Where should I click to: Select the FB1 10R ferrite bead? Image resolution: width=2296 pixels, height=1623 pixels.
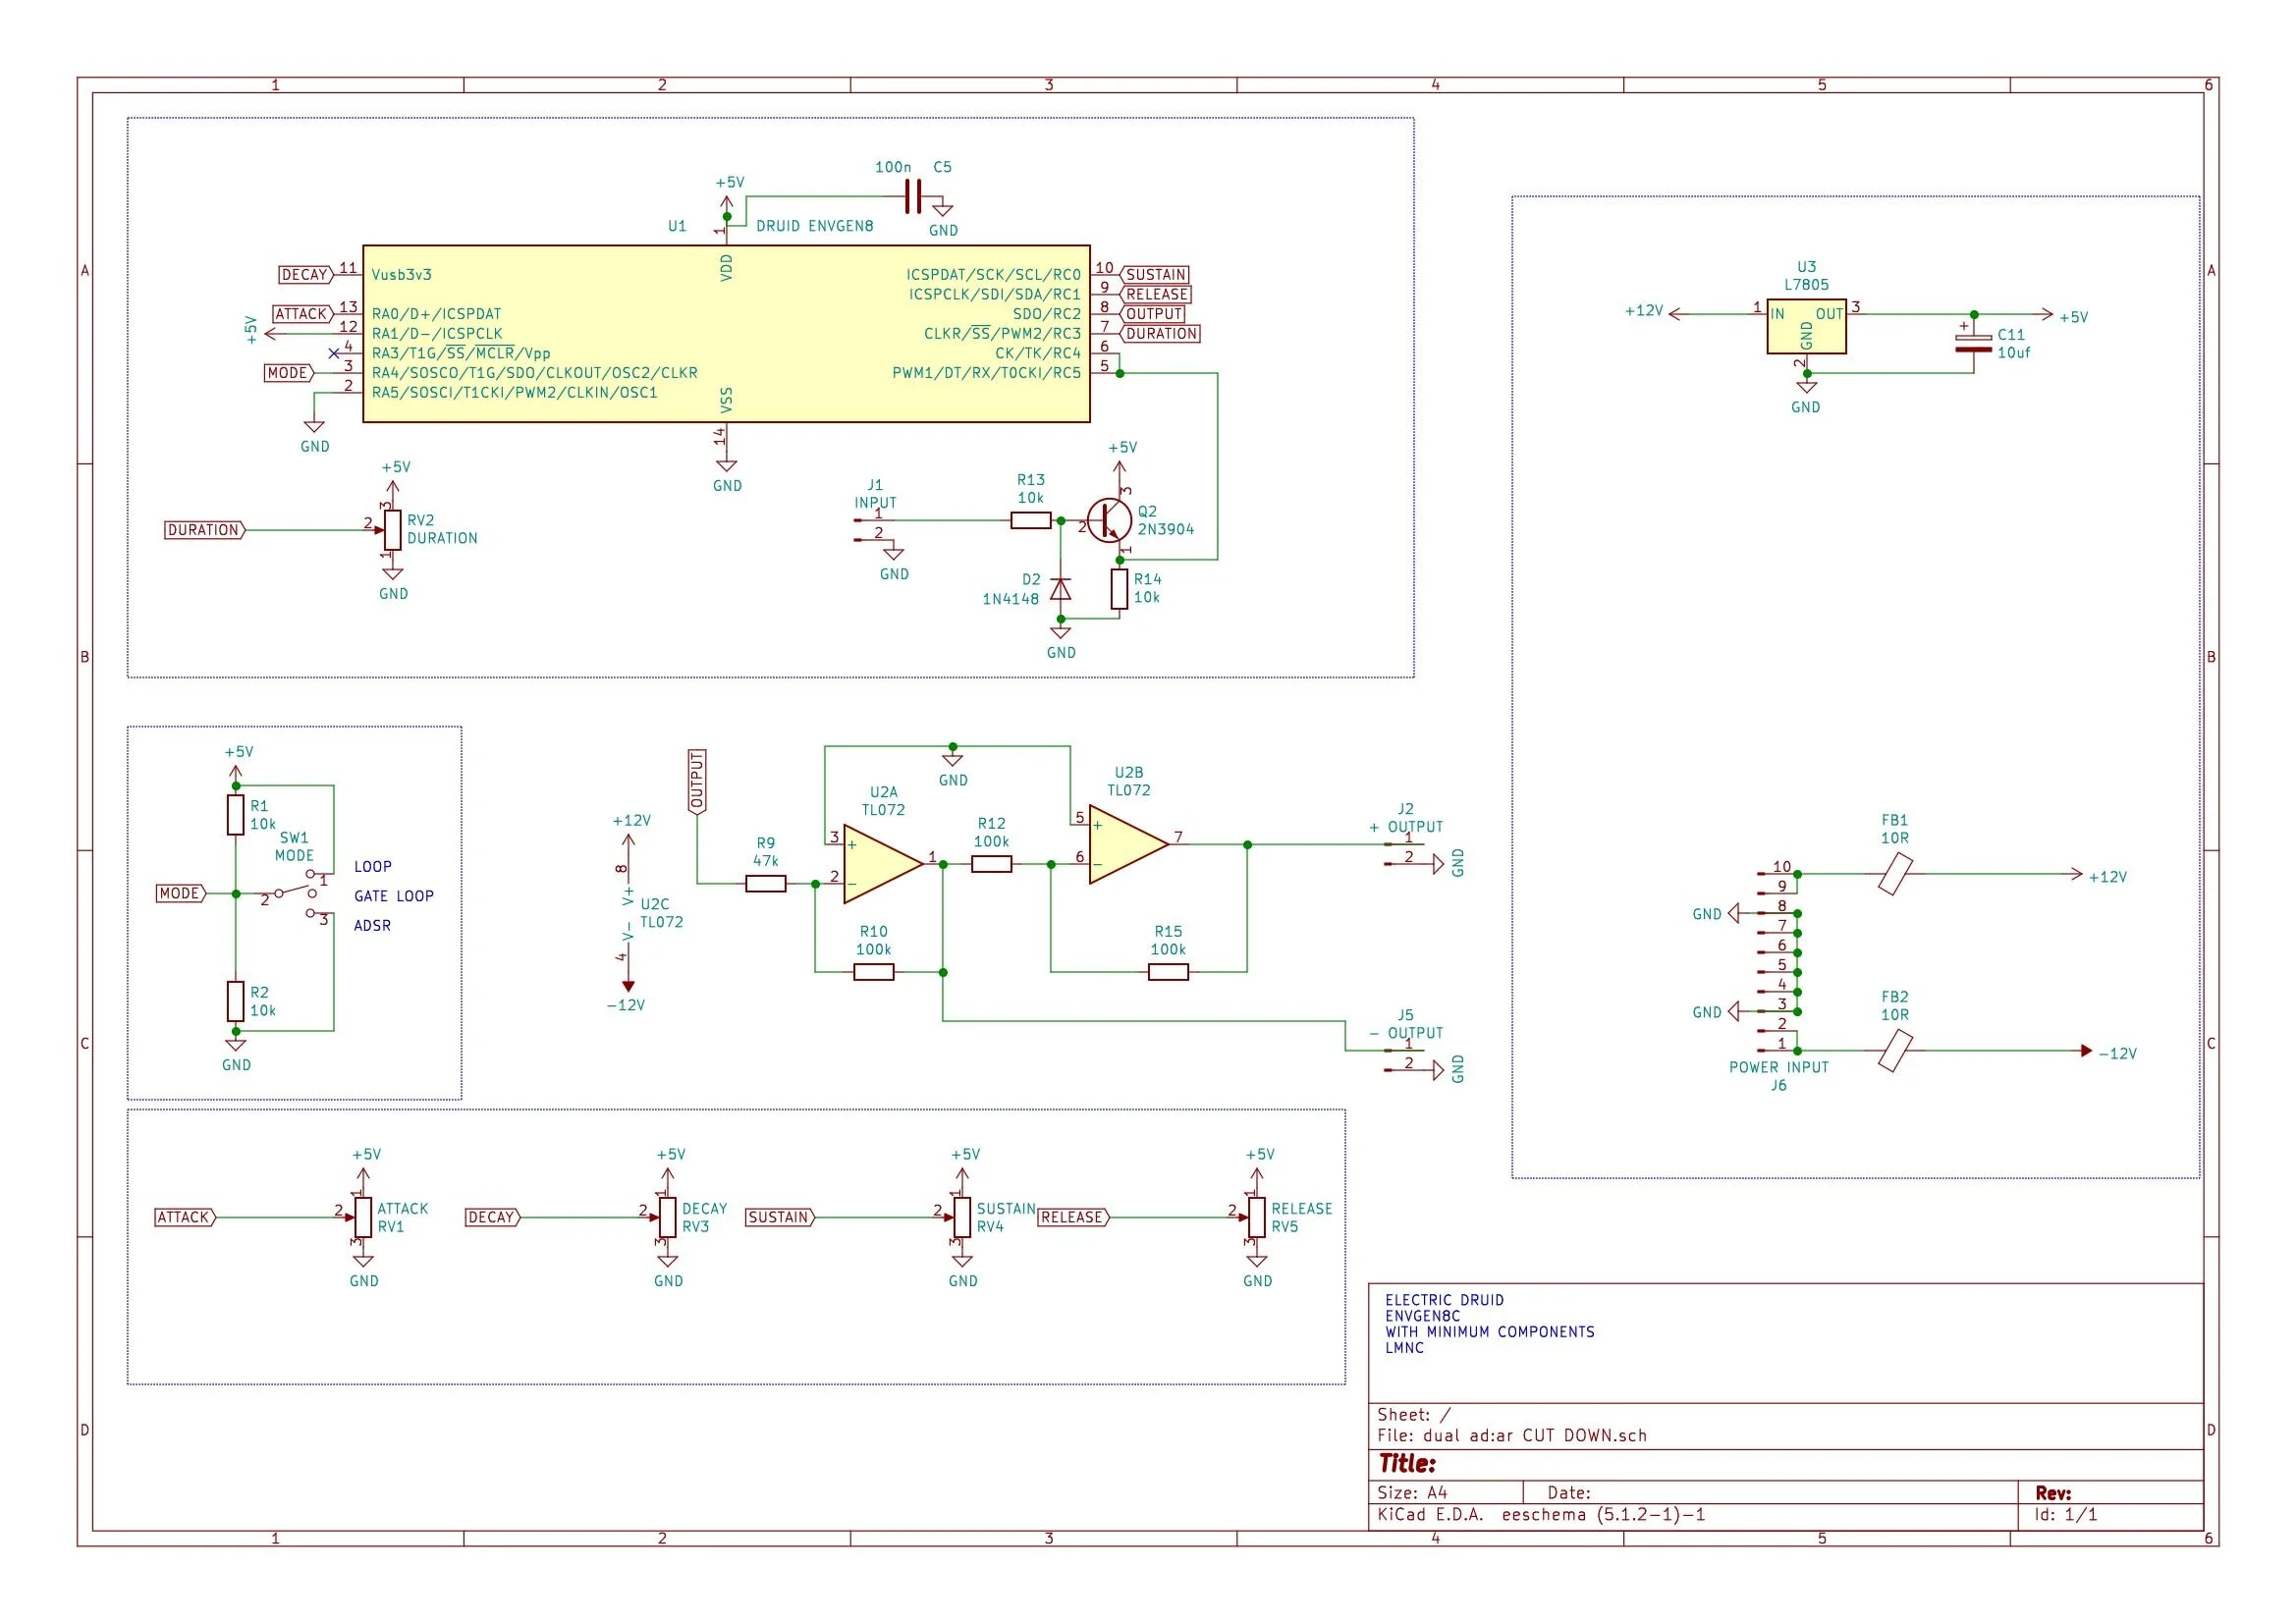coord(1894,874)
